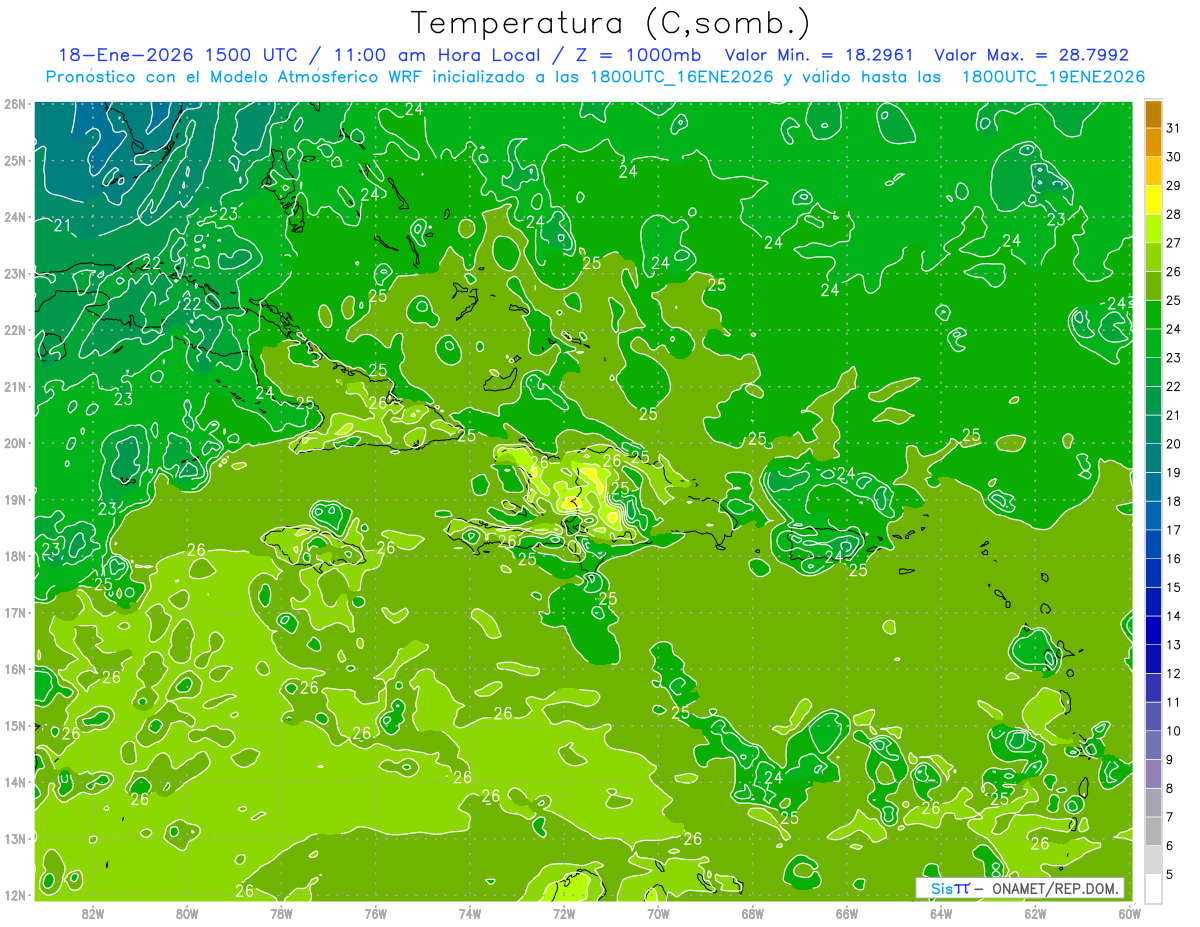Click the 25N latitude axis label
Image resolution: width=1200 pixels, height=927 pixels.
point(14,161)
